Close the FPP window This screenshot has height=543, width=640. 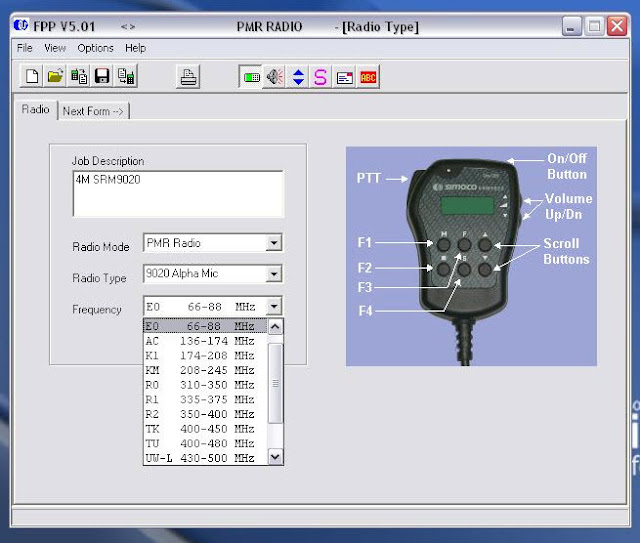617,27
